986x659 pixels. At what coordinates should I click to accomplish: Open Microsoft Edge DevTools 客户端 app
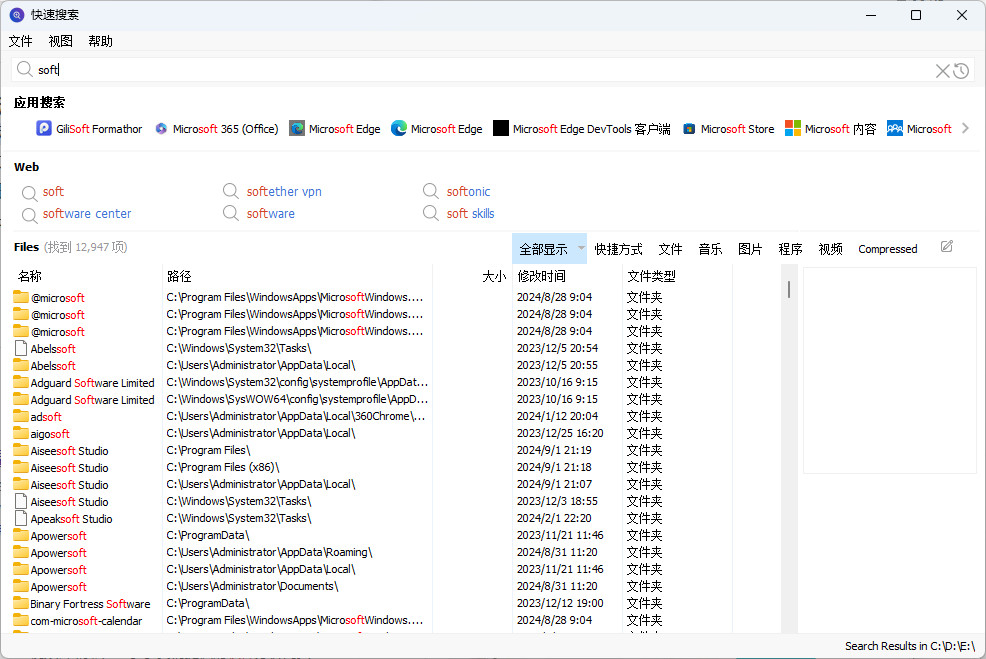tap(582, 129)
